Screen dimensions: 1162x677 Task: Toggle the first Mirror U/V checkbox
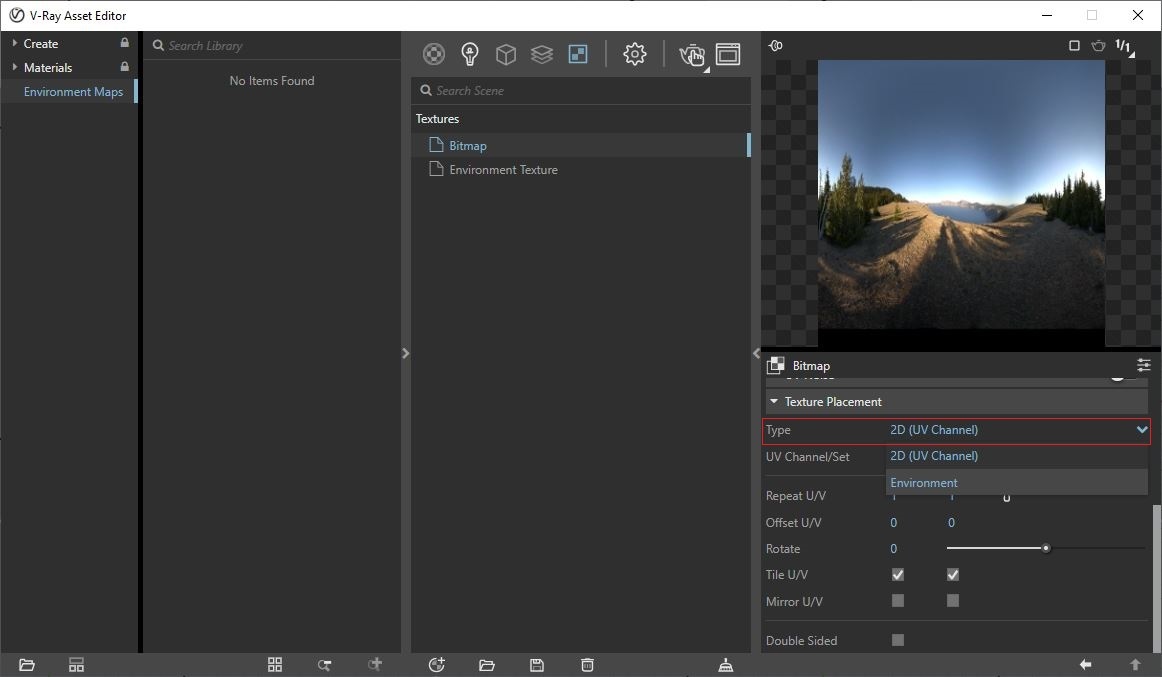(897, 601)
